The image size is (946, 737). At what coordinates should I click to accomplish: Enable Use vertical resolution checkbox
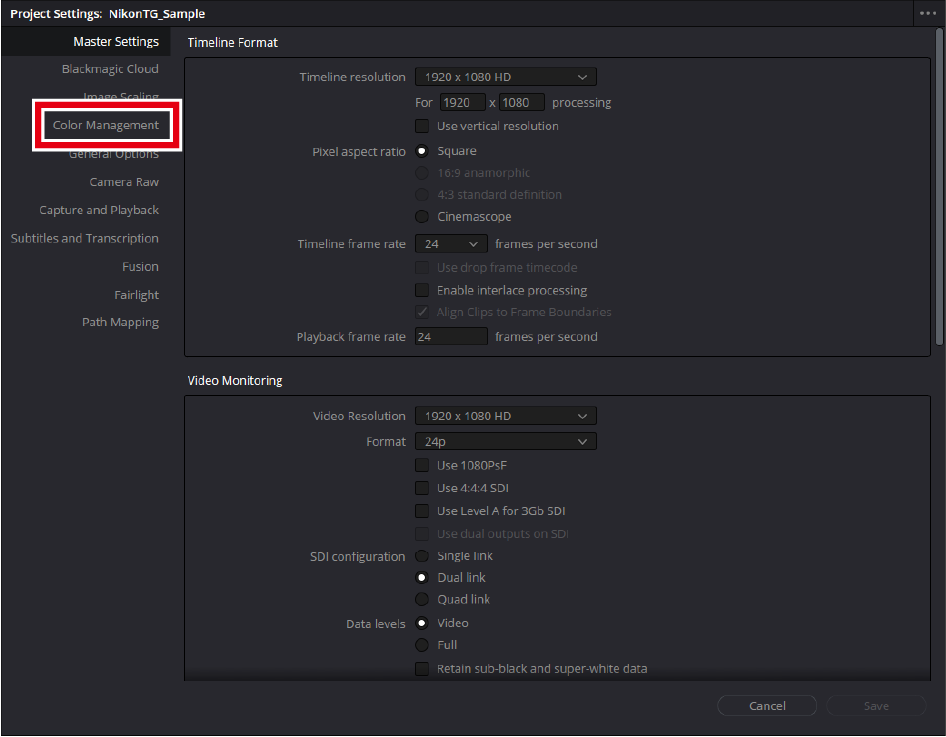click(x=422, y=127)
